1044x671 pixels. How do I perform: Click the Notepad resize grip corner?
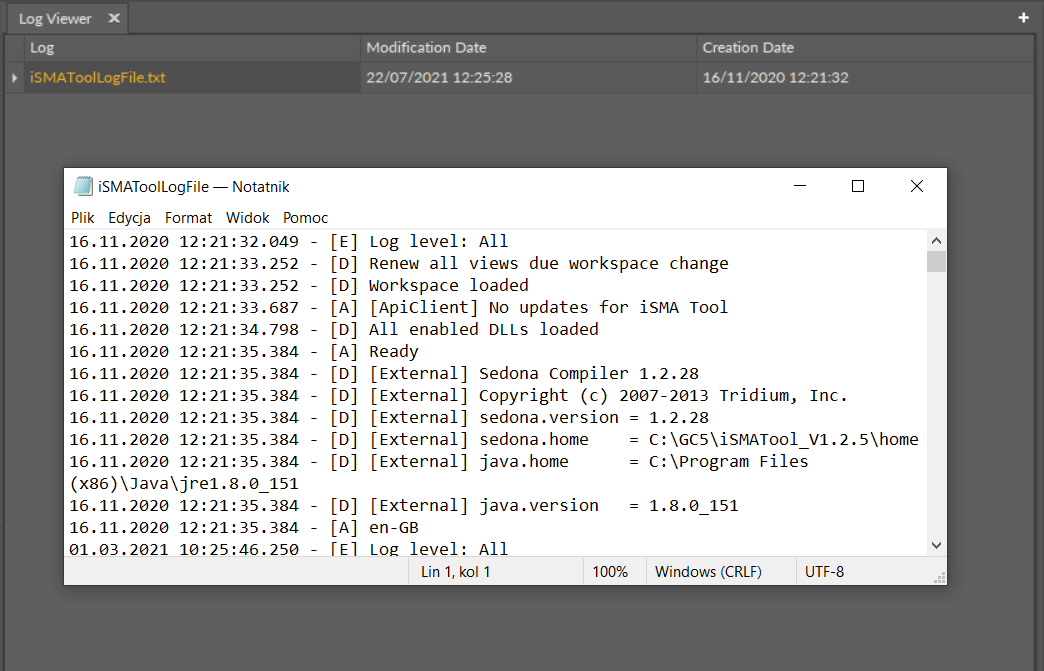coord(939,577)
